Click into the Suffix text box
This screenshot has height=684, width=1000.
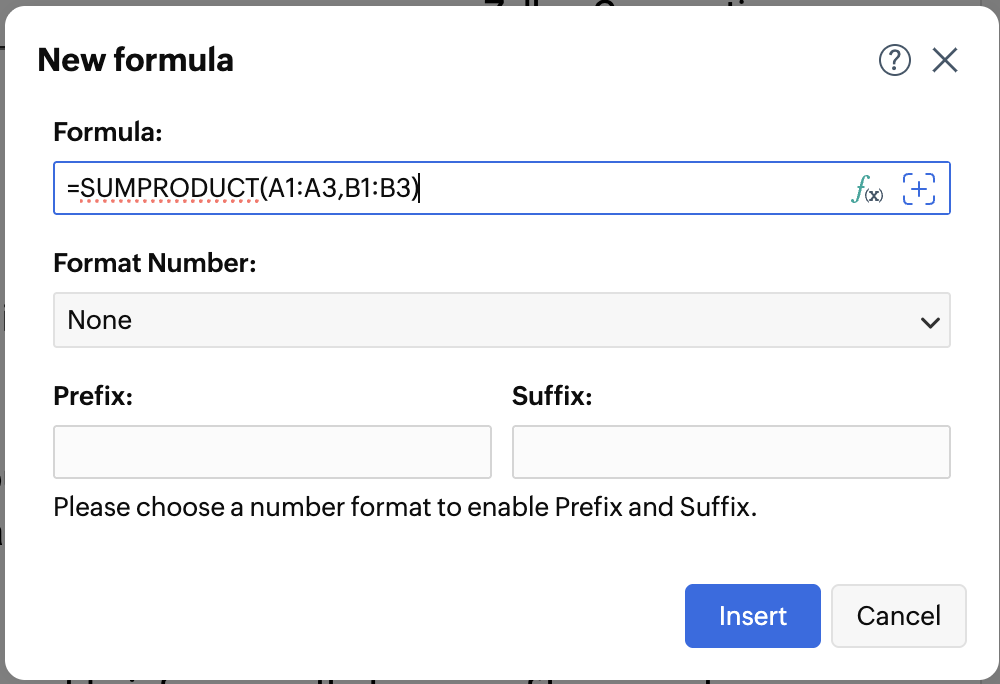click(x=731, y=452)
